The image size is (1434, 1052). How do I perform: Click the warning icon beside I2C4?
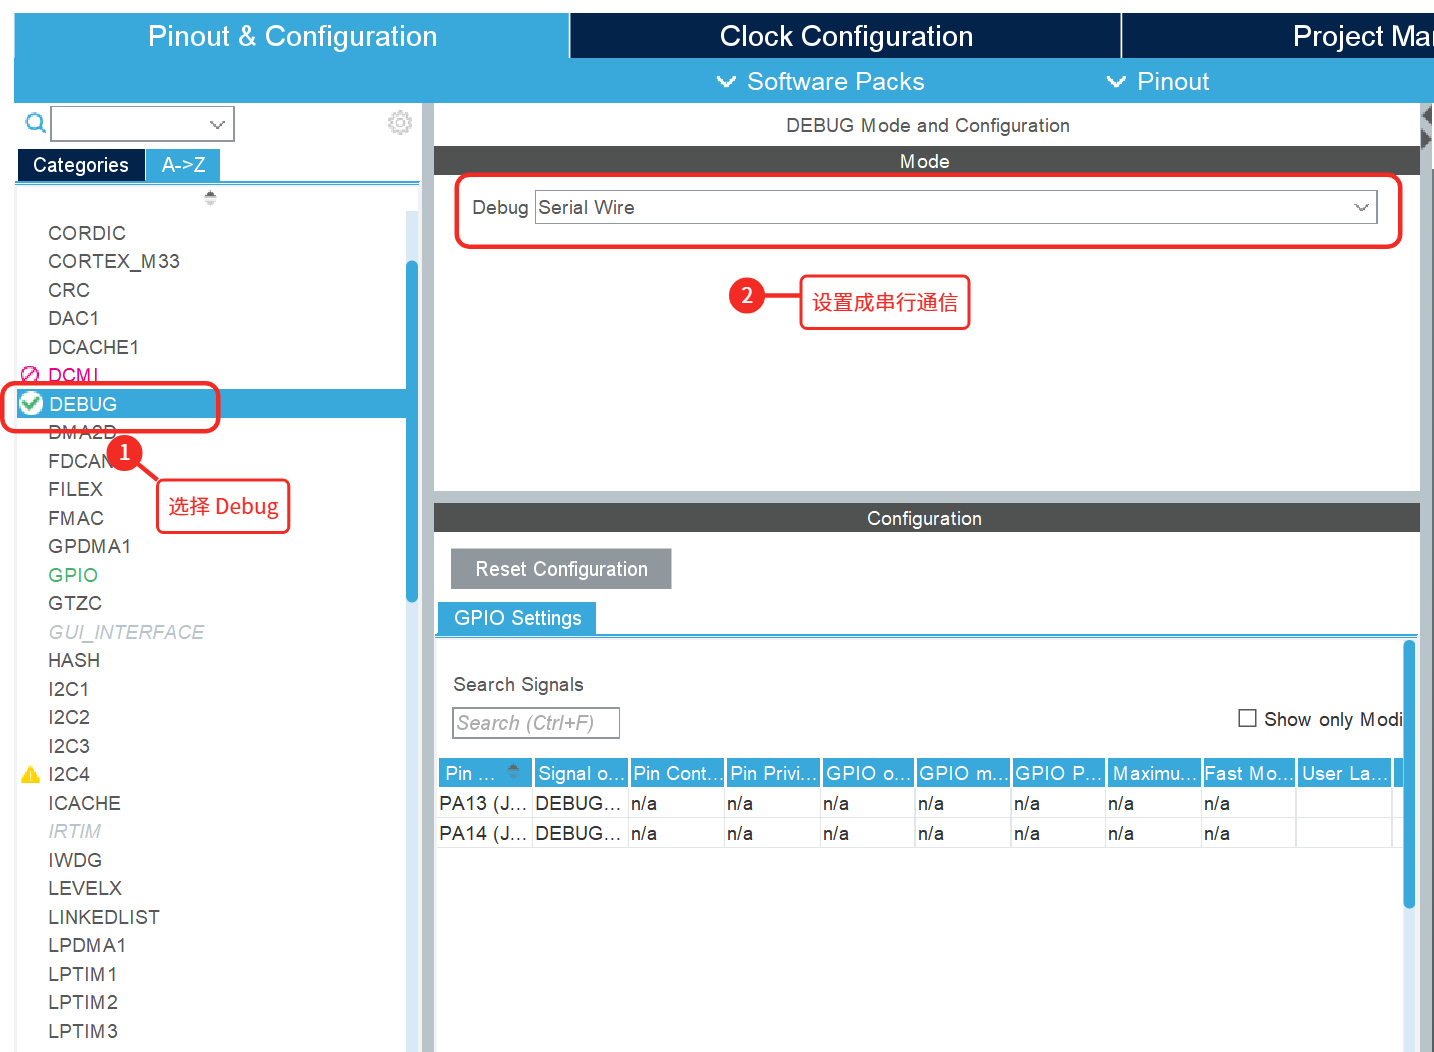30,774
